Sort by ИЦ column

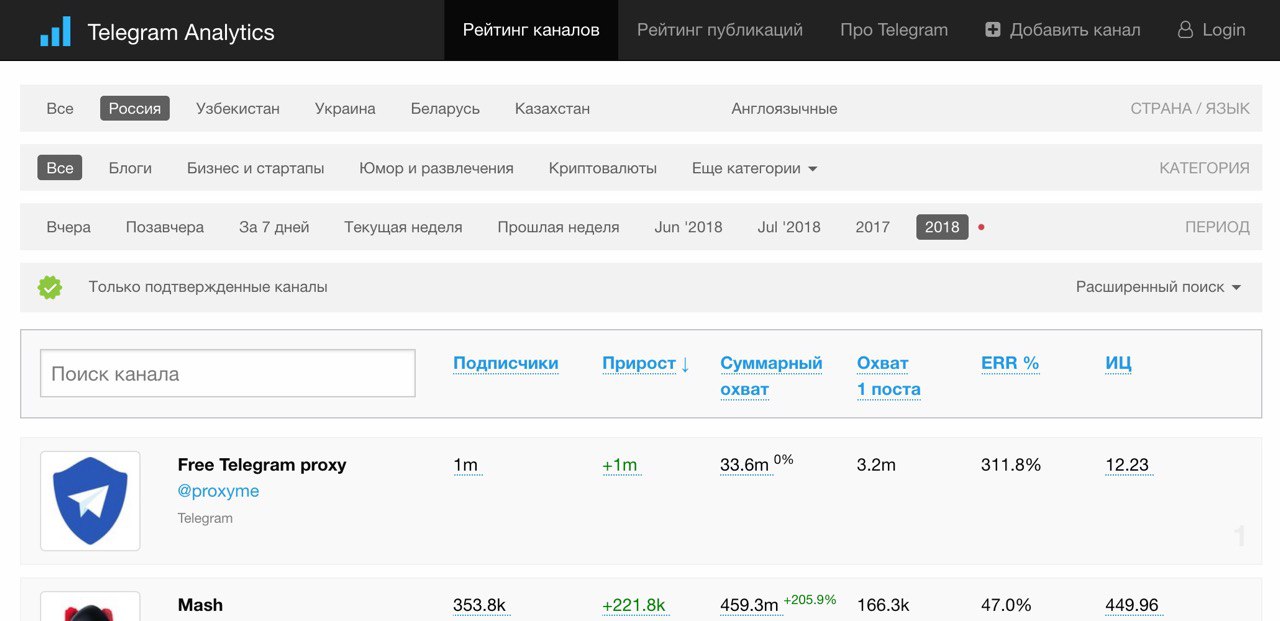1118,363
